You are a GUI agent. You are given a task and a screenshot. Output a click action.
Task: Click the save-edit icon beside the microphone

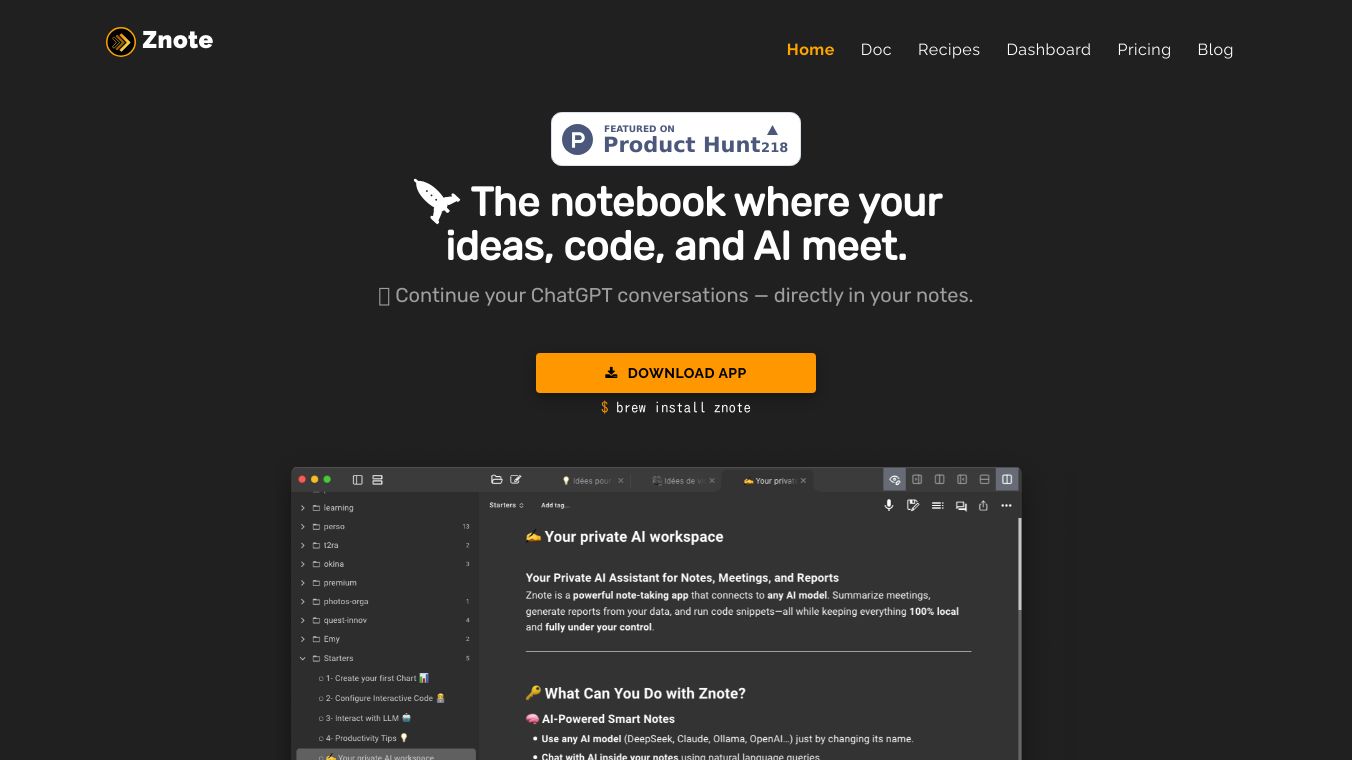tap(913, 506)
